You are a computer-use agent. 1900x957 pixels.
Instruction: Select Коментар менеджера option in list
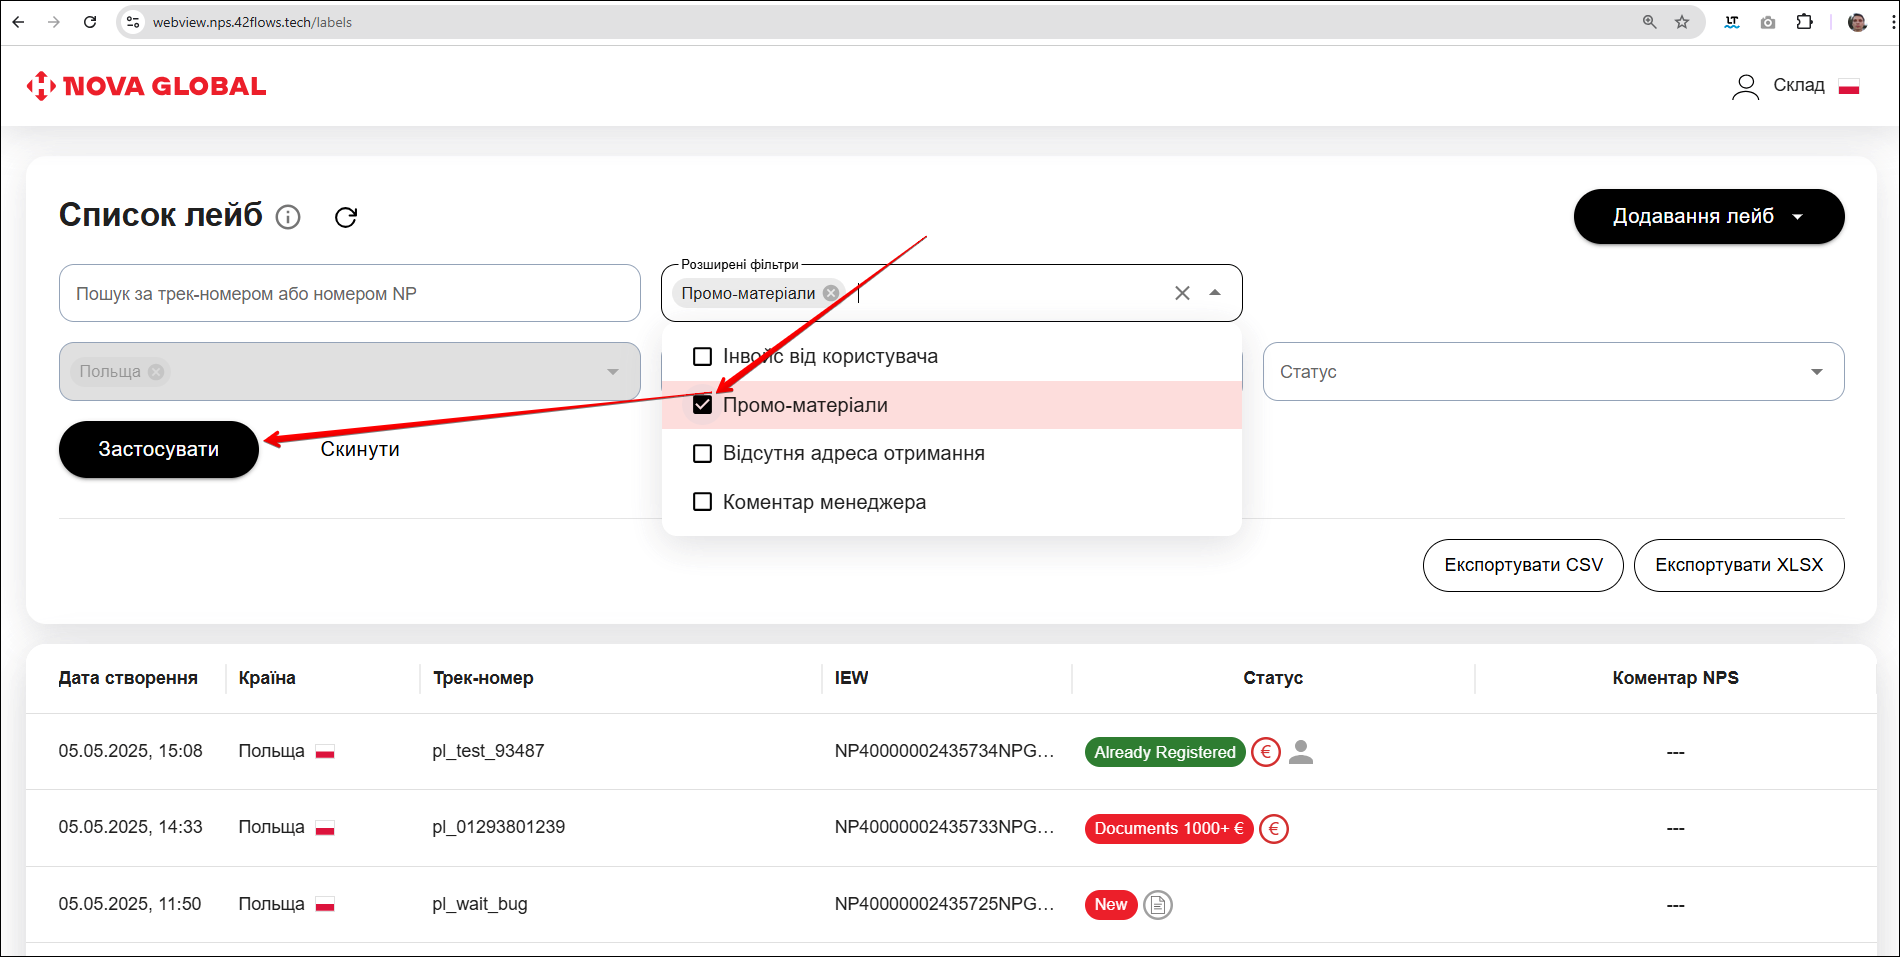click(x=824, y=502)
